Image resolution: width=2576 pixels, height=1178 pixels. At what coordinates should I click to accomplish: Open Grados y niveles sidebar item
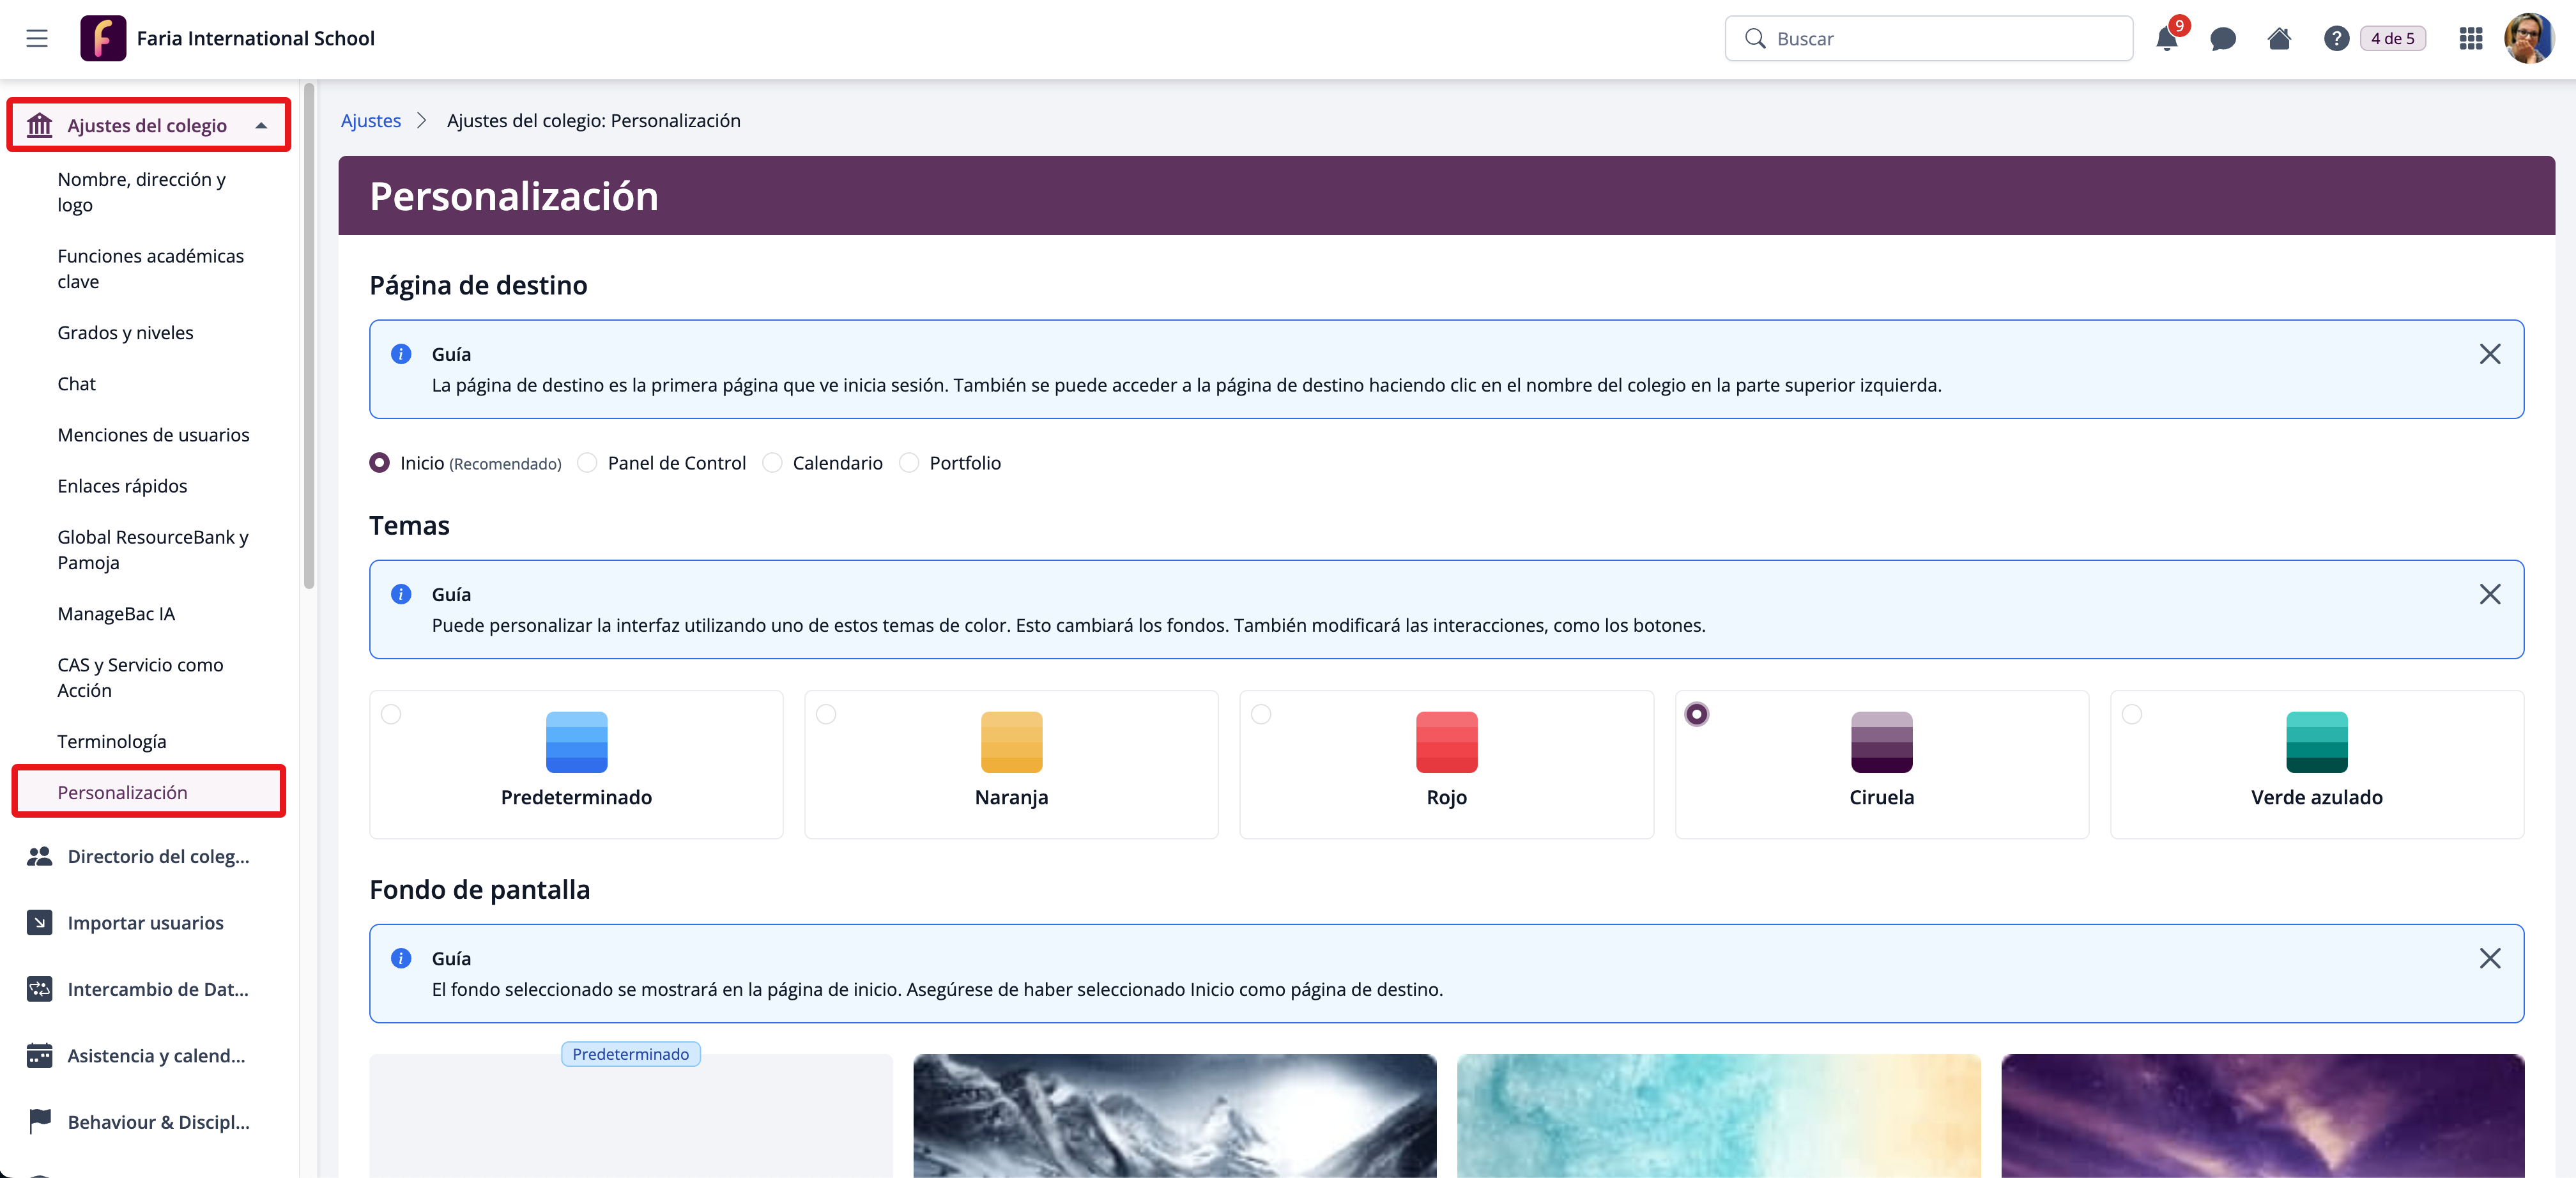click(x=125, y=332)
